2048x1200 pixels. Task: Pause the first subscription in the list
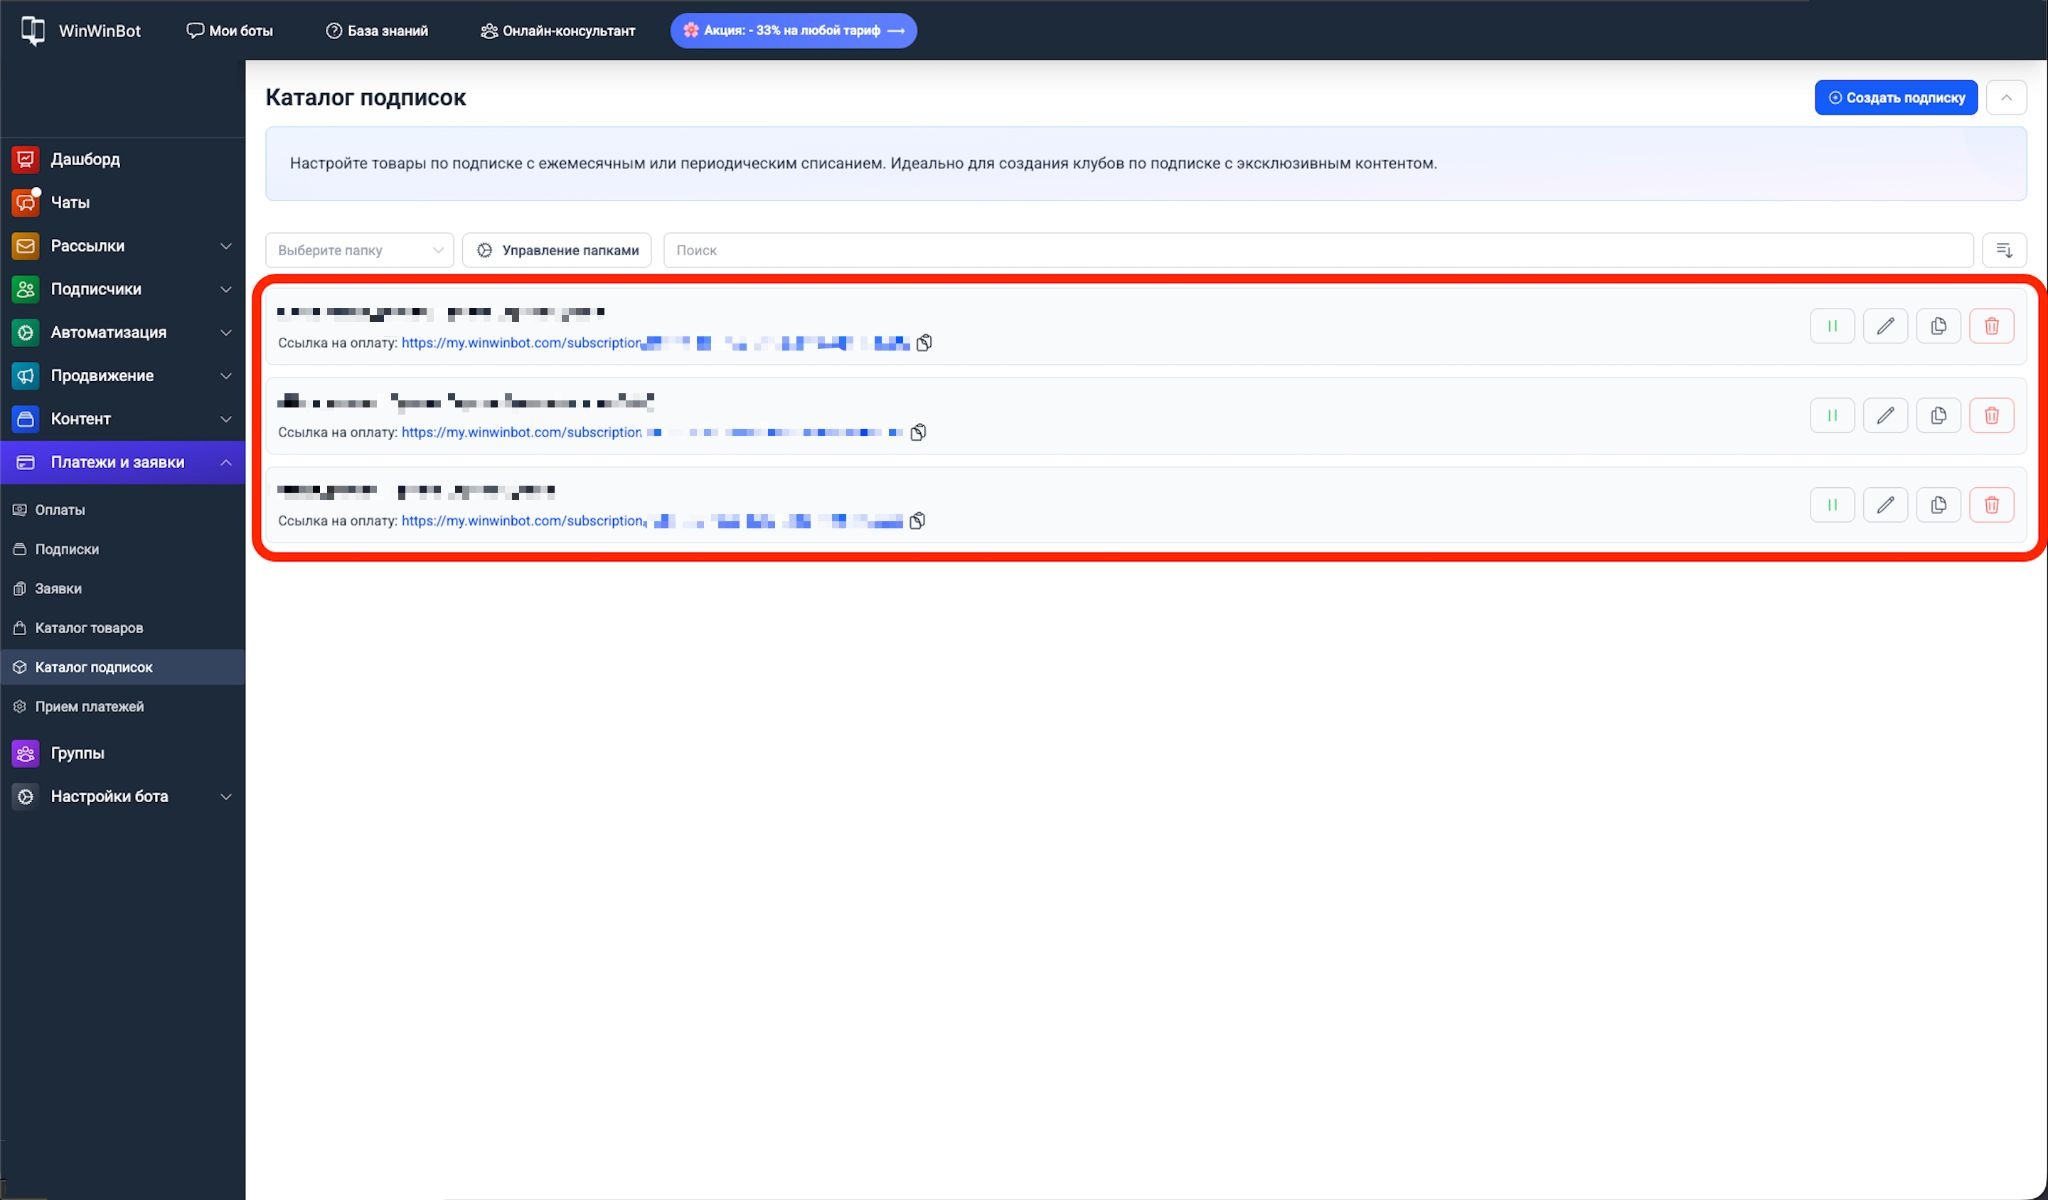point(1832,326)
